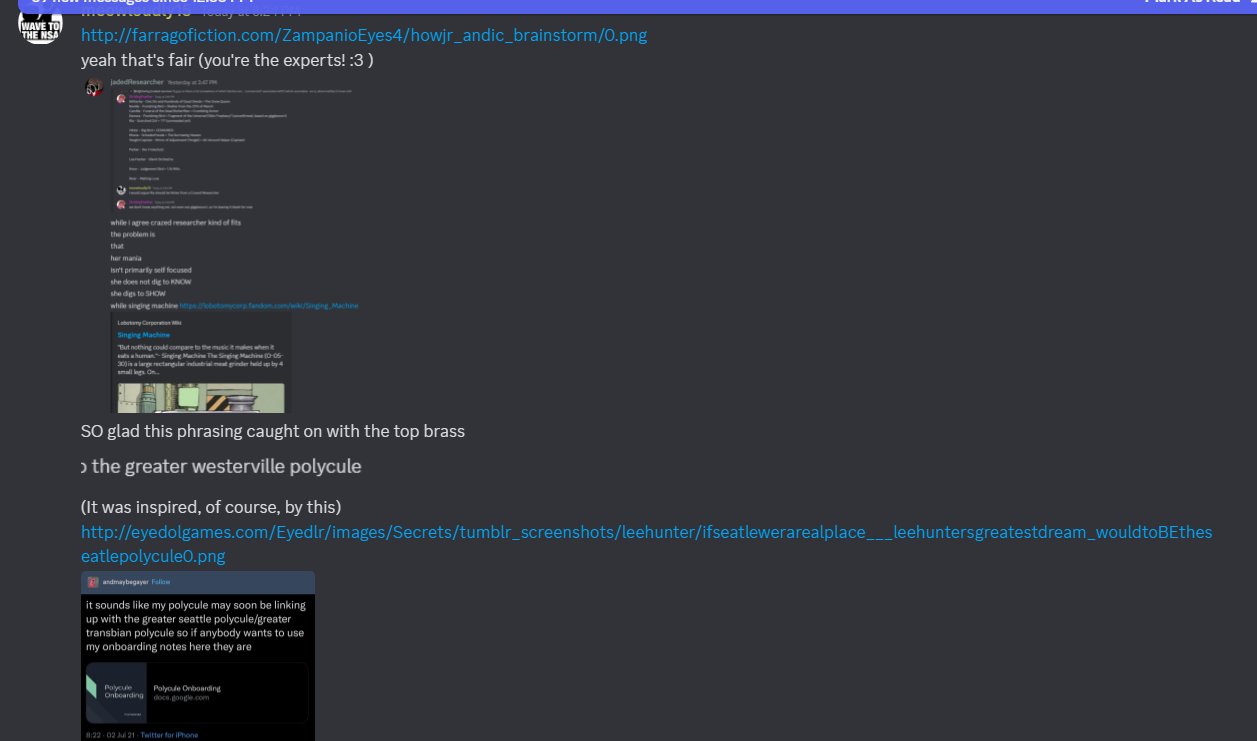This screenshot has width=1257, height=741.
Task: Jump to unread via the new messages banner
Action: click(x=140, y=3)
